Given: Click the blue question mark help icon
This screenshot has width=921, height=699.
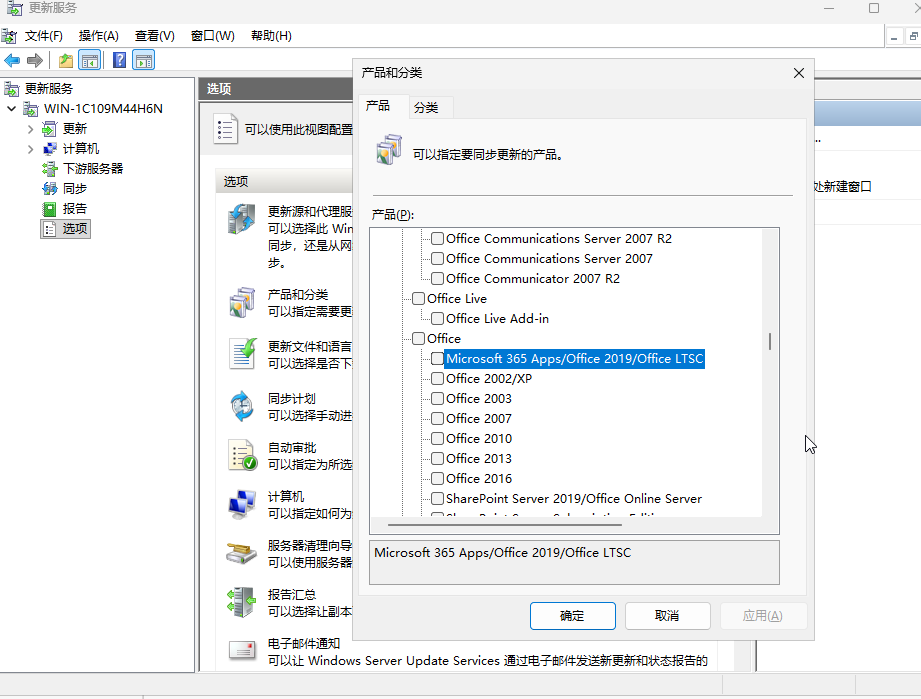Looking at the screenshot, I should [119, 60].
